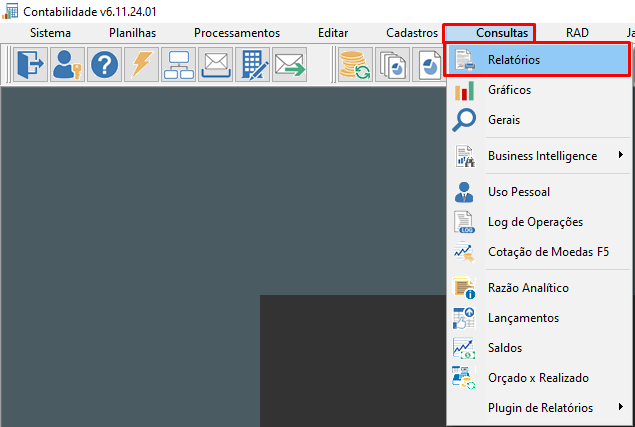Open the Processamentos menu
The width and height of the screenshot is (635, 427).
237,33
